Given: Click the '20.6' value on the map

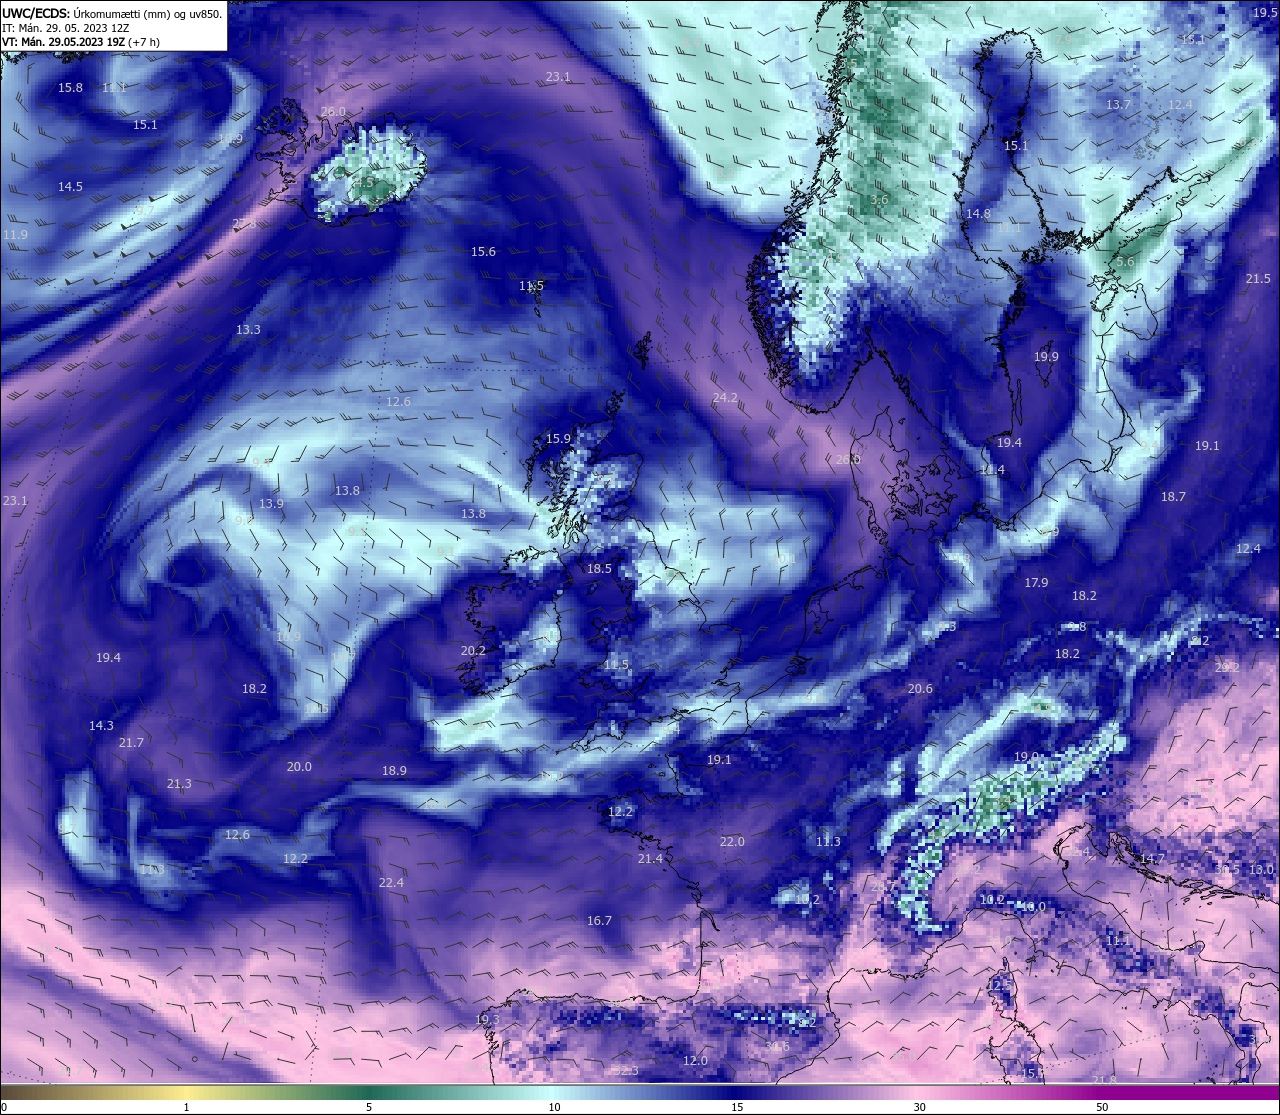Looking at the screenshot, I should [x=920, y=689].
